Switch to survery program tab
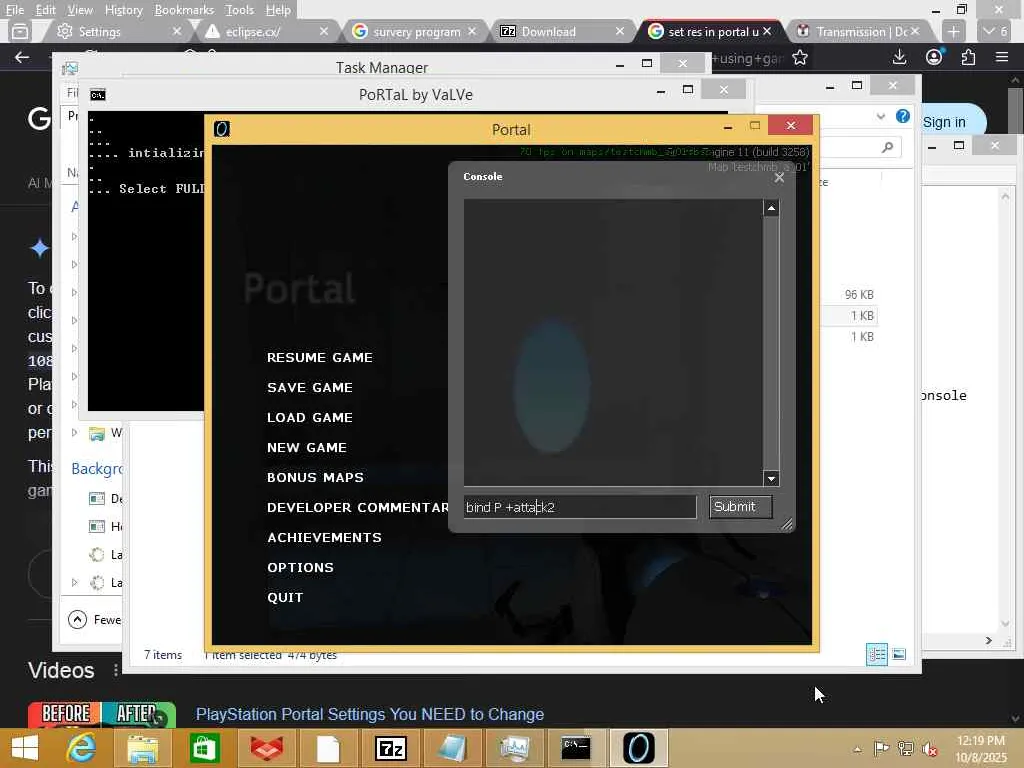Viewport: 1024px width, 768px height. (417, 31)
